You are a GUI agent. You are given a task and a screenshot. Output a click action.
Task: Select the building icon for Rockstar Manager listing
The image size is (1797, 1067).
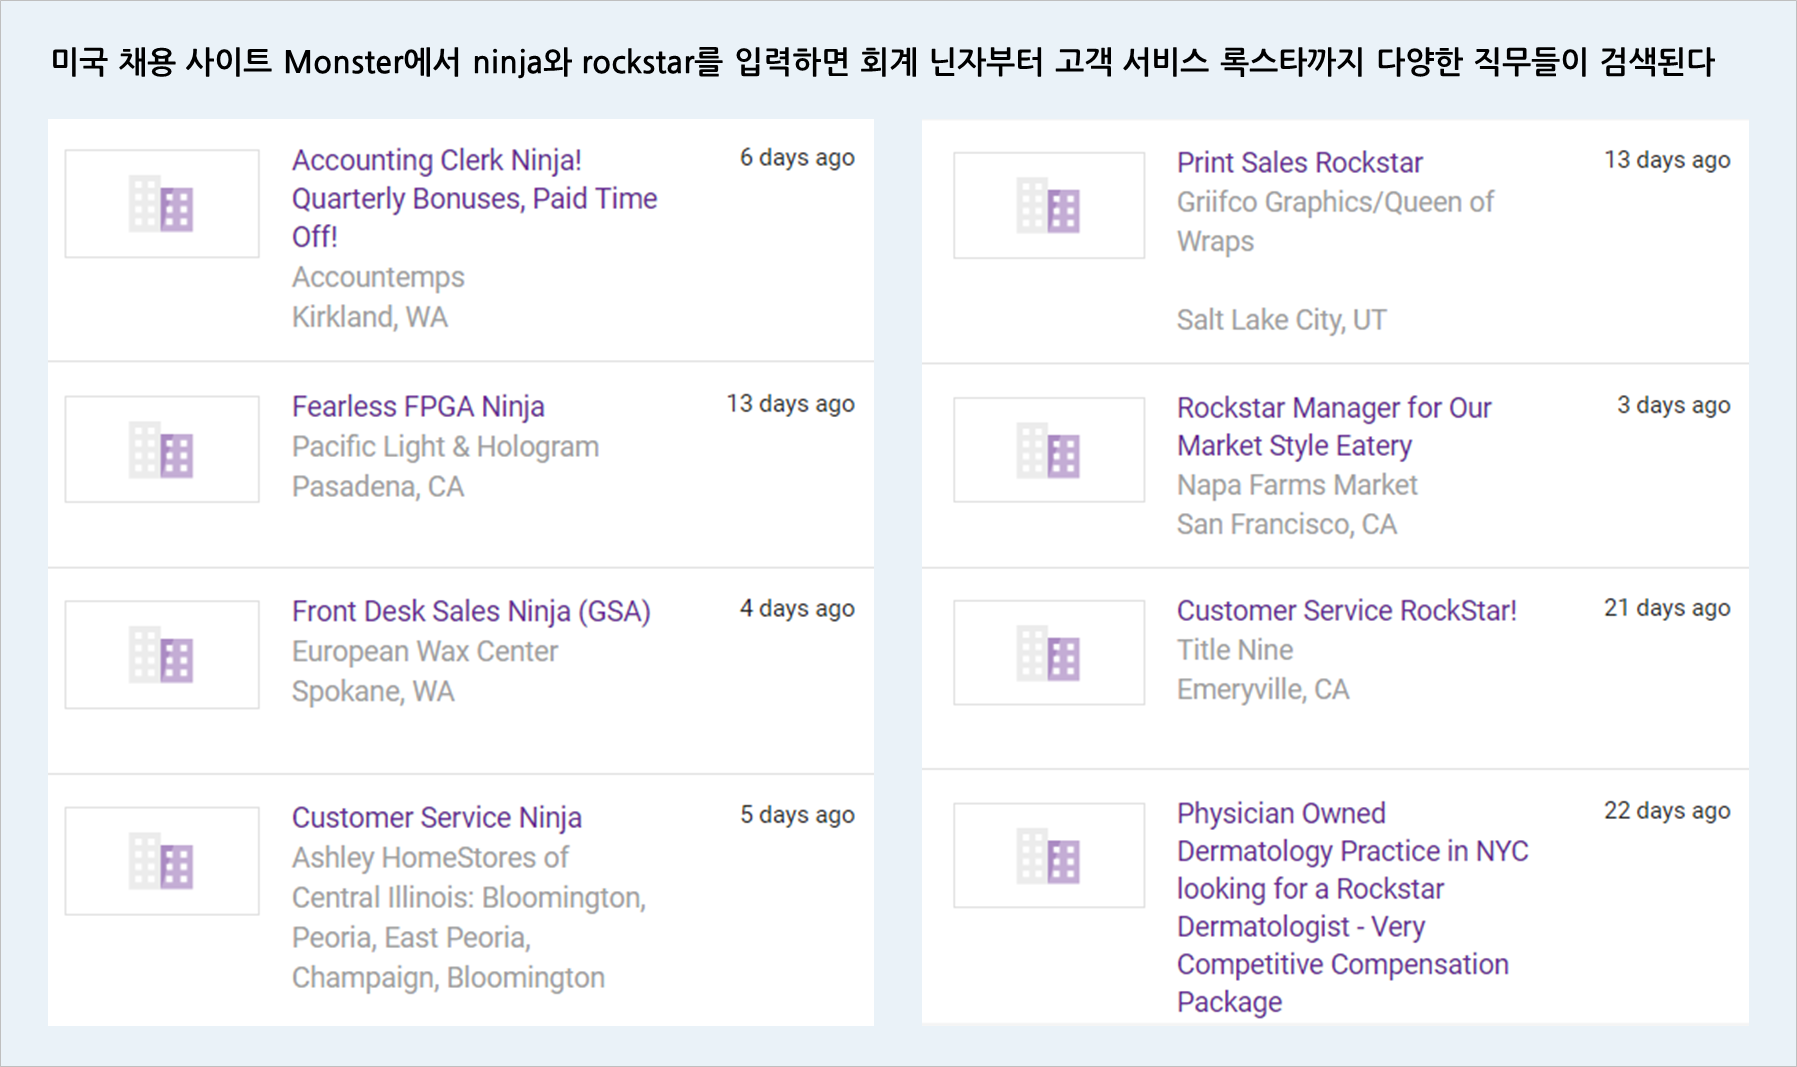(x=1048, y=450)
